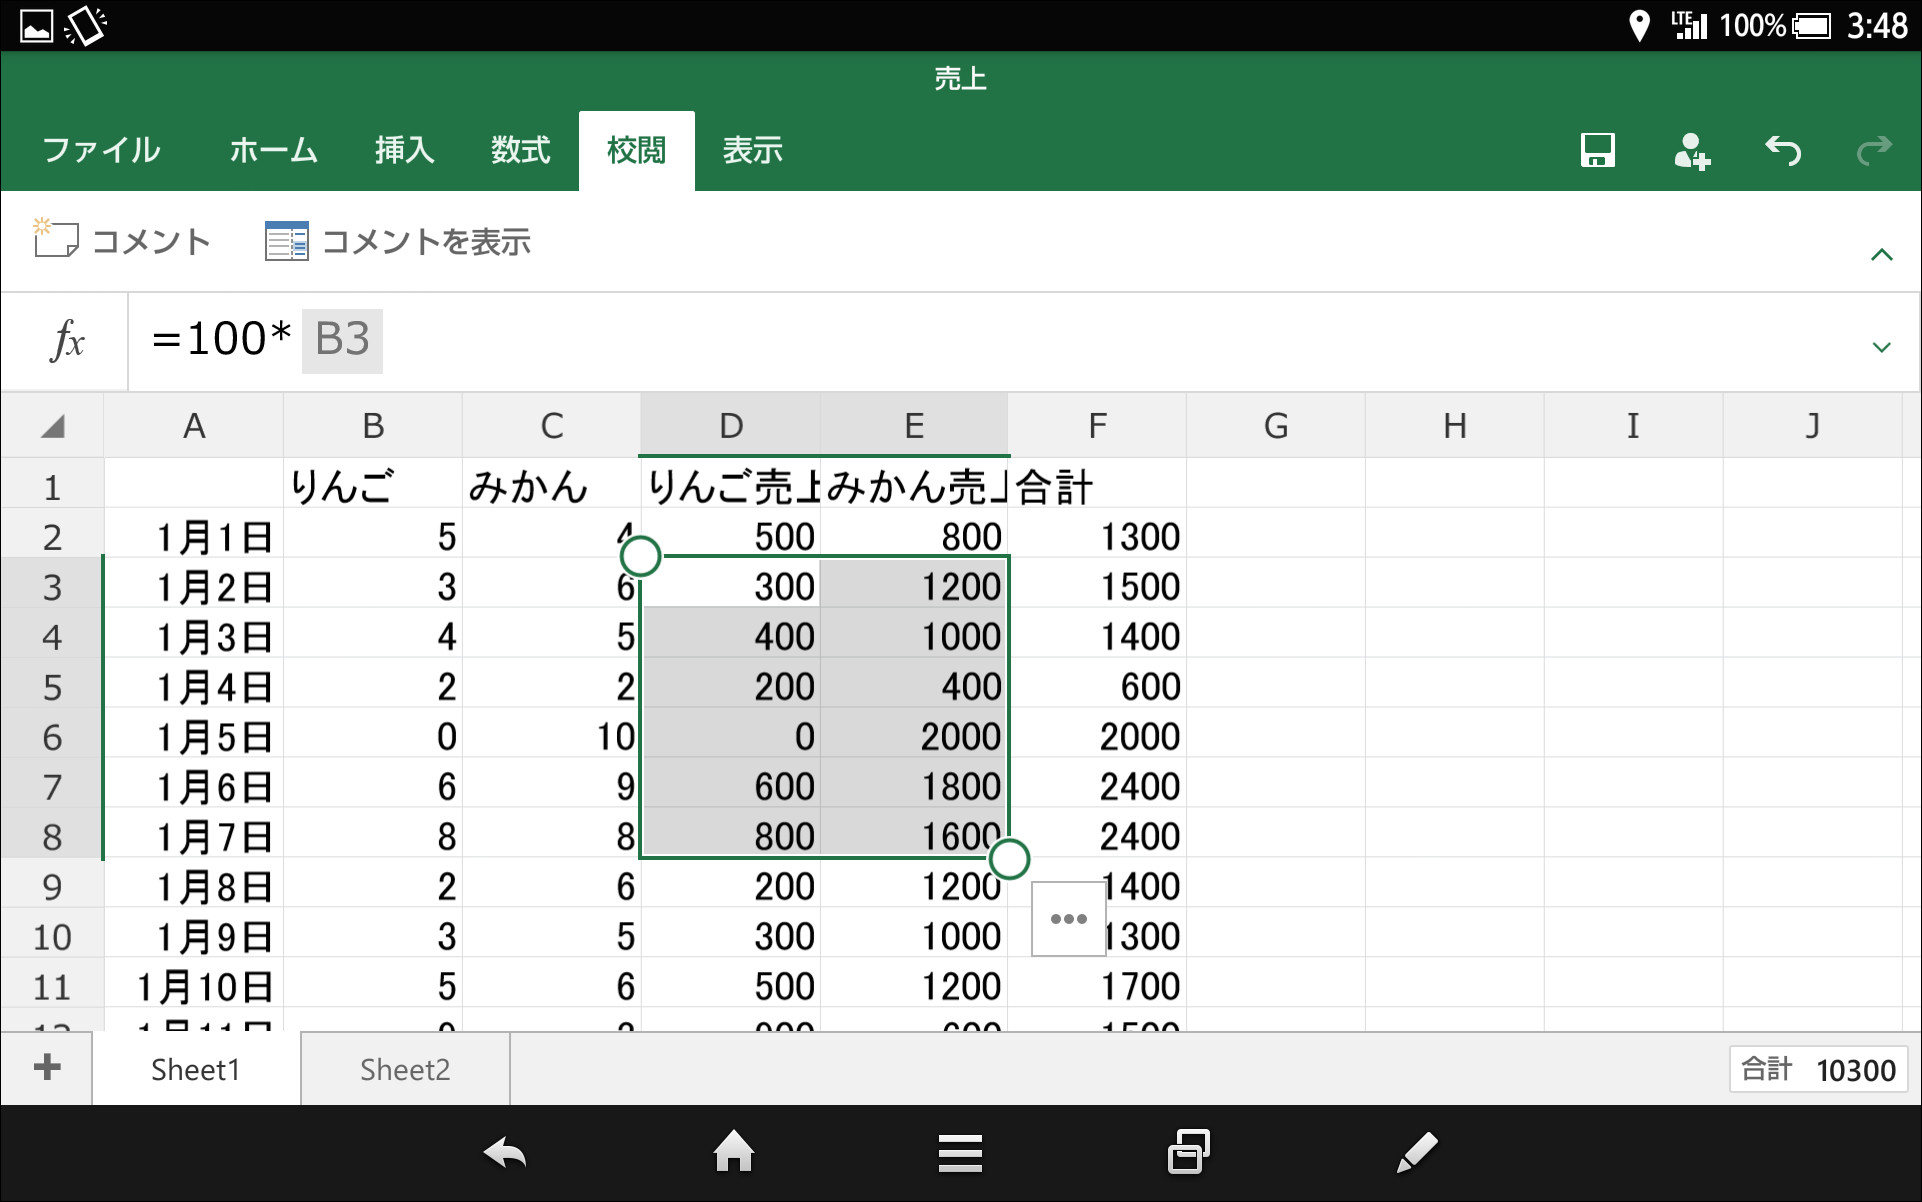Add a new sheet with plus icon
The height and width of the screenshot is (1202, 1922).
pos(47,1067)
